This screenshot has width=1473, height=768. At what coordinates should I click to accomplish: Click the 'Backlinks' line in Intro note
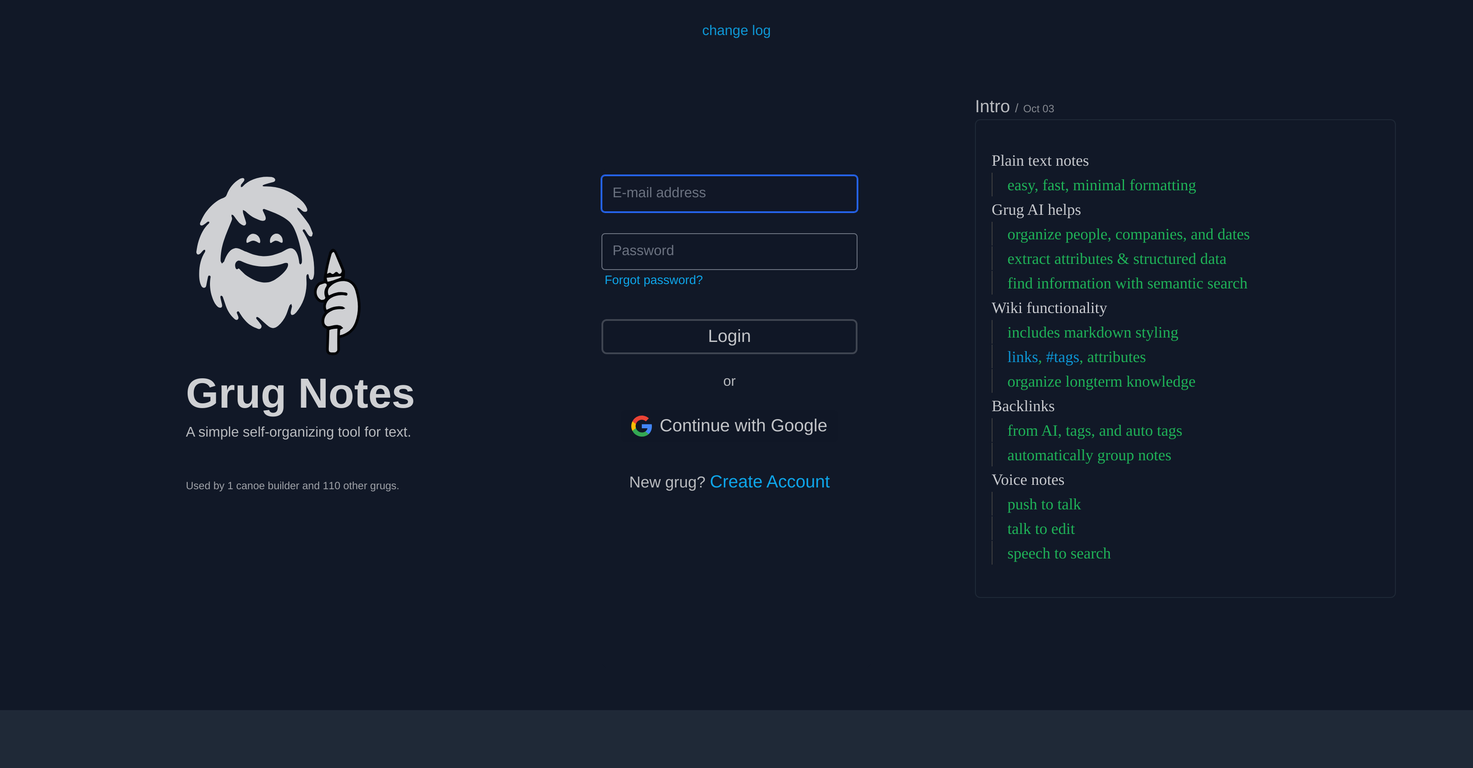[1023, 406]
